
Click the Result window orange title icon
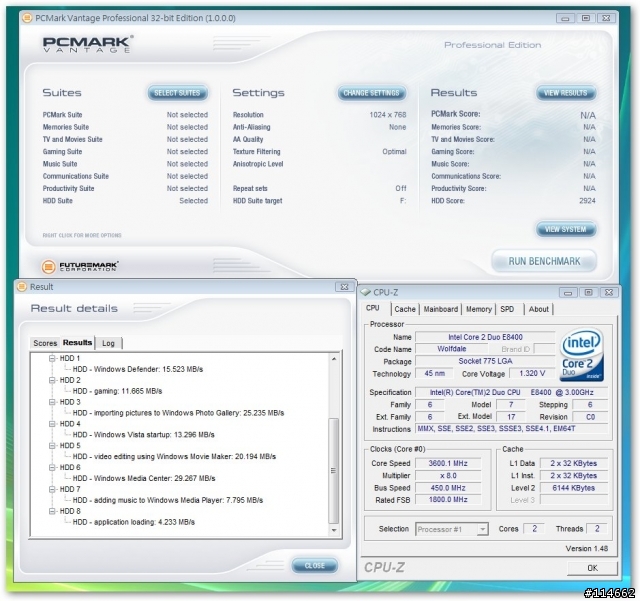(22, 287)
